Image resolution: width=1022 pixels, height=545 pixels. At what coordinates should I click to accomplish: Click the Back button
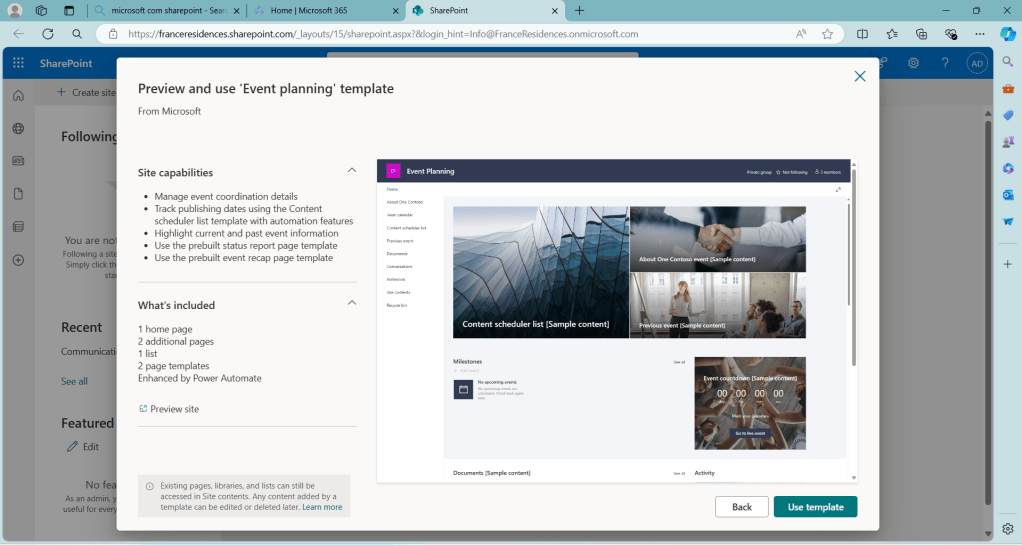coord(741,507)
